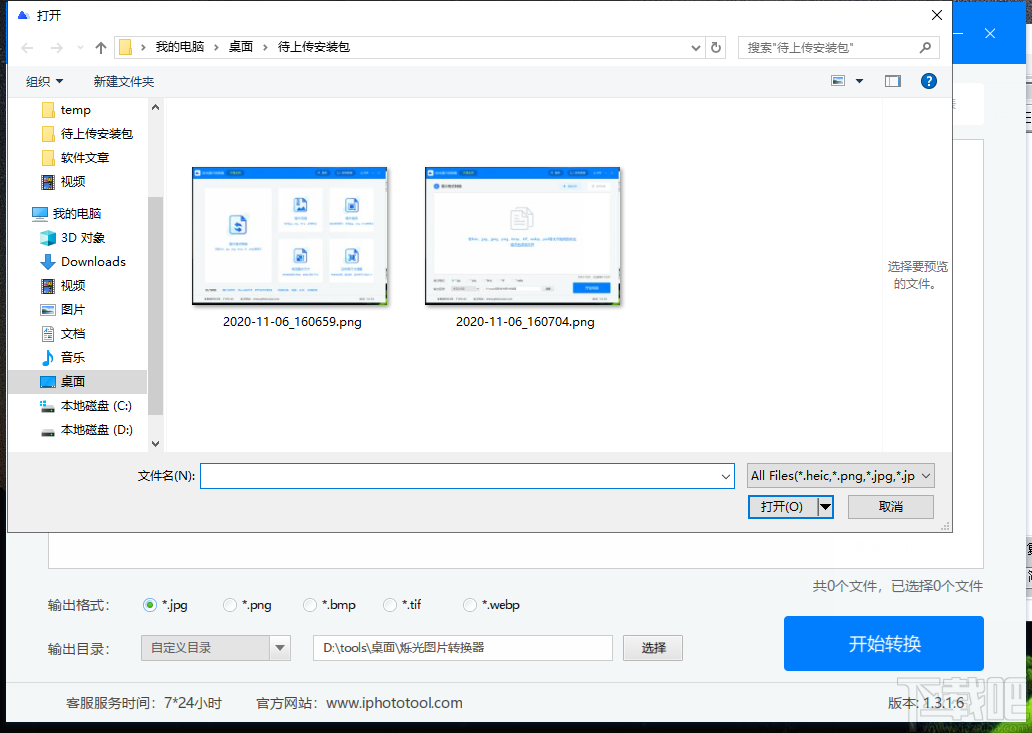This screenshot has width=1032, height=733.
Task: Click the forward navigation arrow
Action: pos(55,47)
